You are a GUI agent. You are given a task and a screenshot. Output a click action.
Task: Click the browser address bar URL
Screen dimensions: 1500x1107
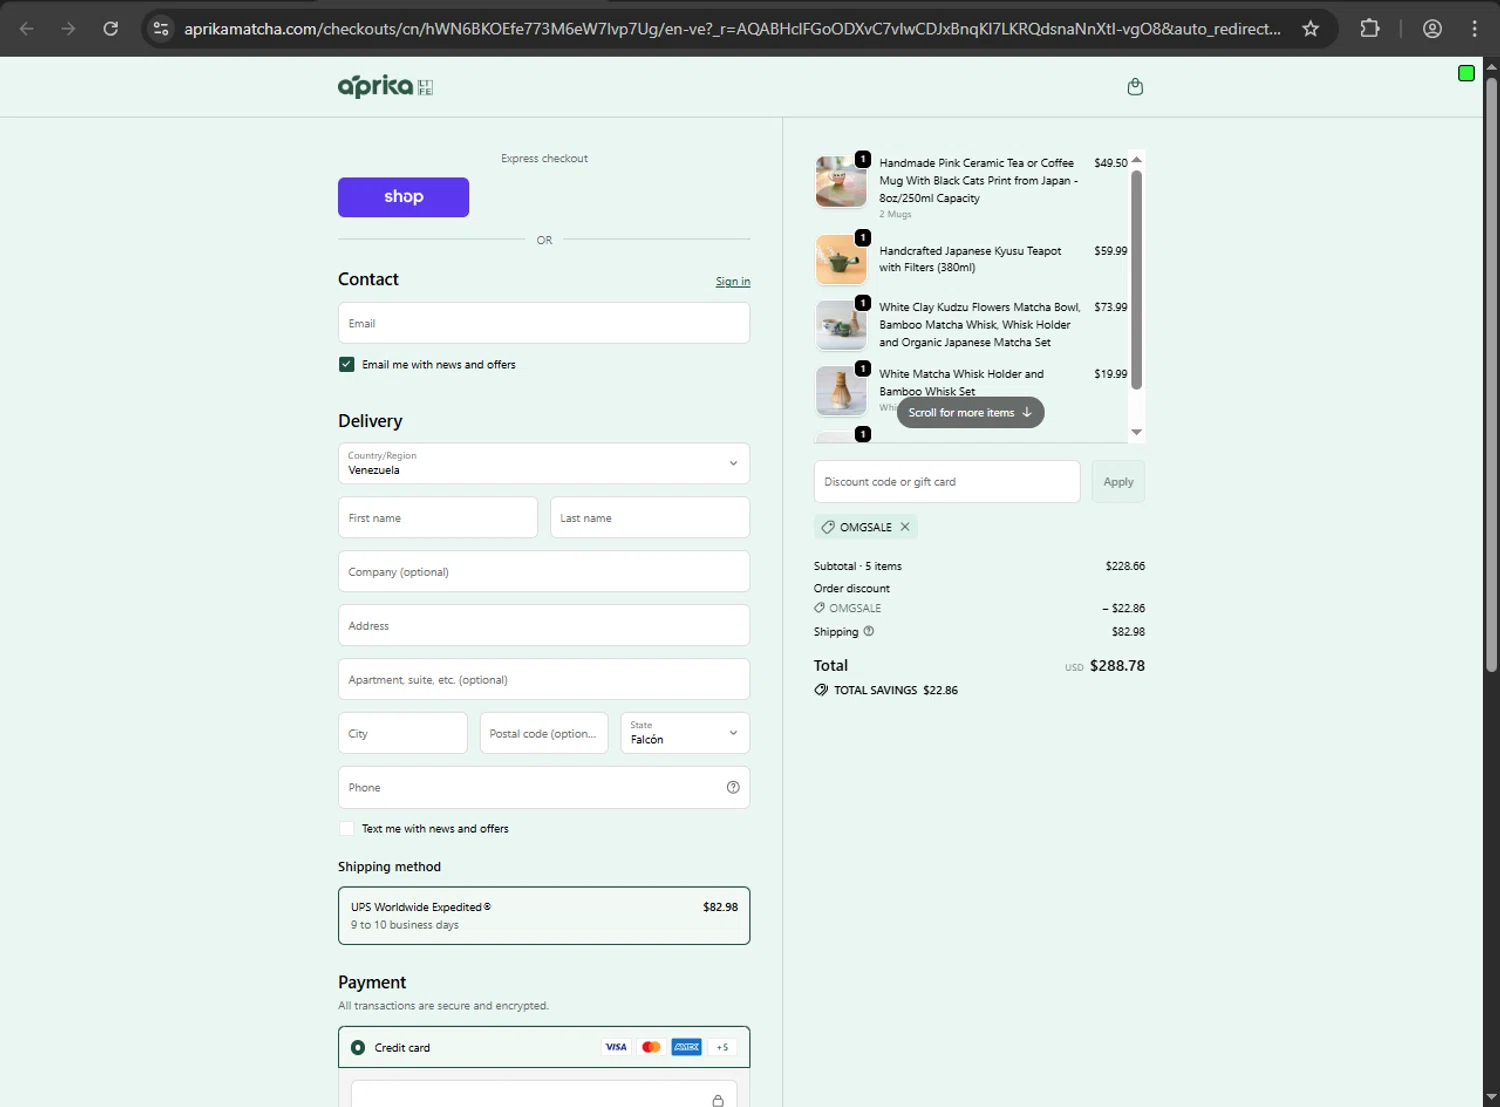pos(732,29)
